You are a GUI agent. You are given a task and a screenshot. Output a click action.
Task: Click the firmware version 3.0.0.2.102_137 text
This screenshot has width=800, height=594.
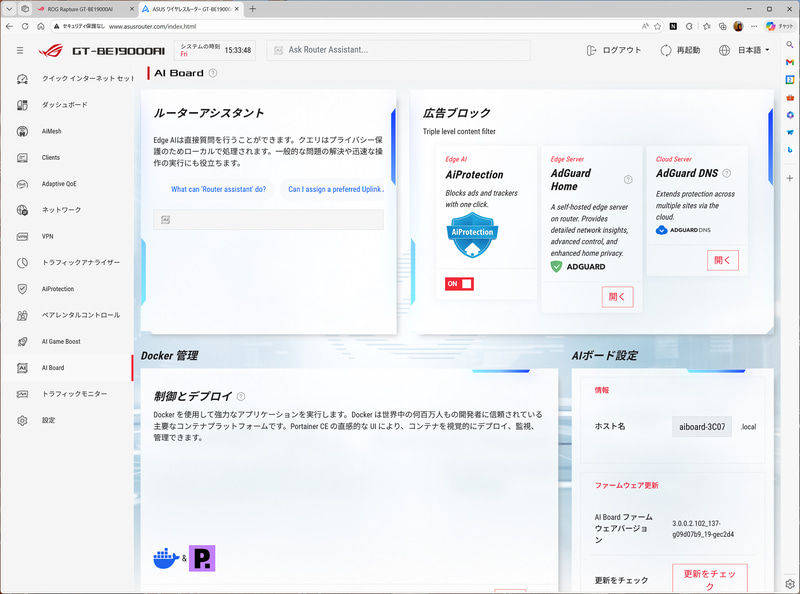tap(703, 529)
